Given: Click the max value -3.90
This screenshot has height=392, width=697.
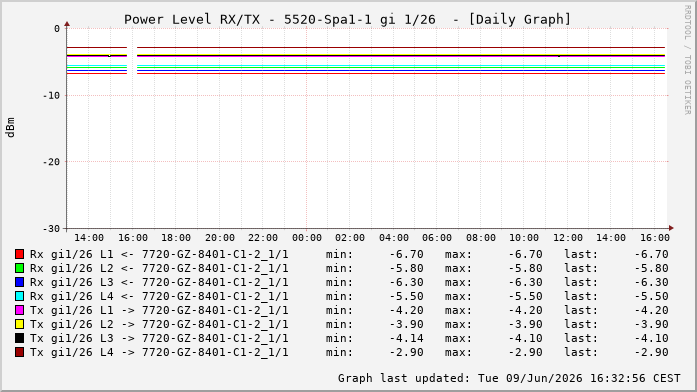Looking at the screenshot, I should tap(525, 324).
